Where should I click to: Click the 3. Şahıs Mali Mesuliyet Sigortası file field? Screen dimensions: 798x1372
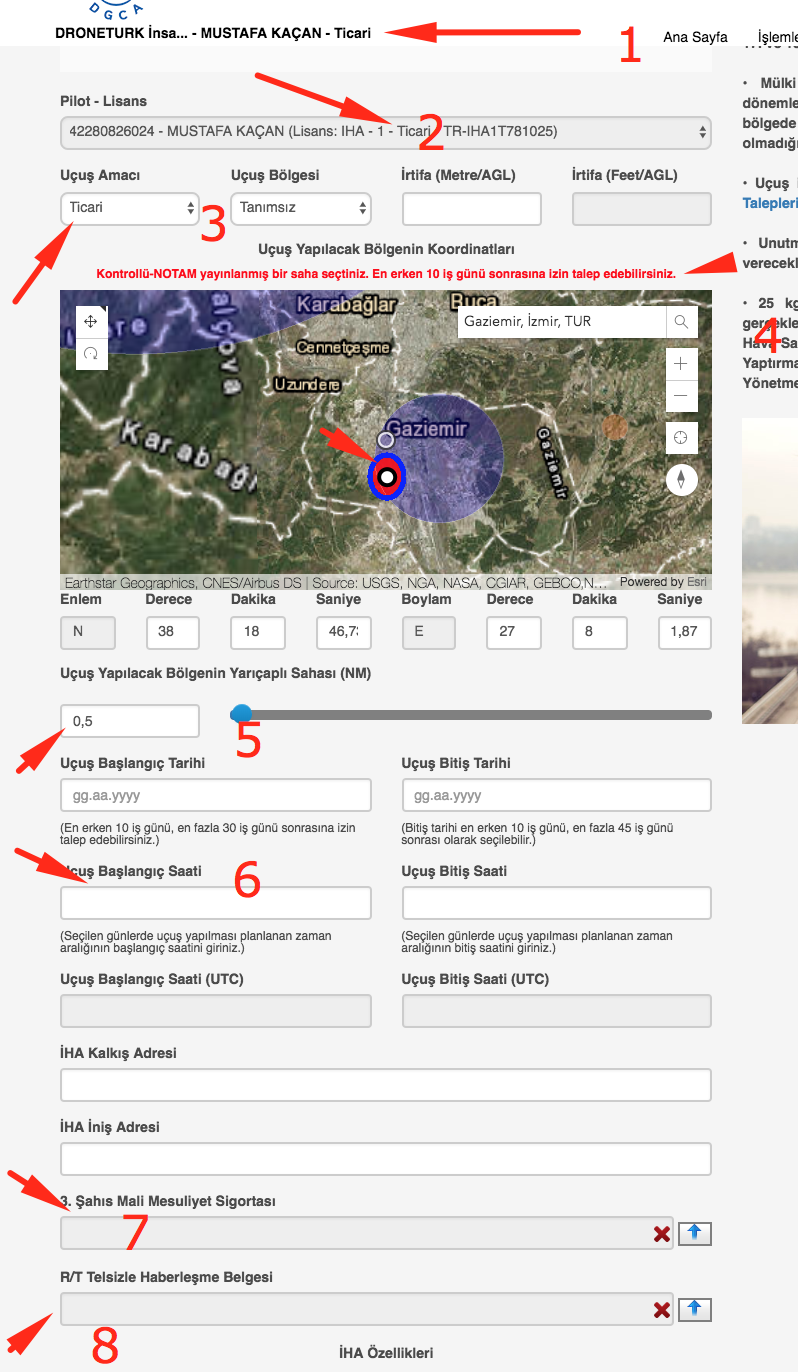coord(368,1233)
